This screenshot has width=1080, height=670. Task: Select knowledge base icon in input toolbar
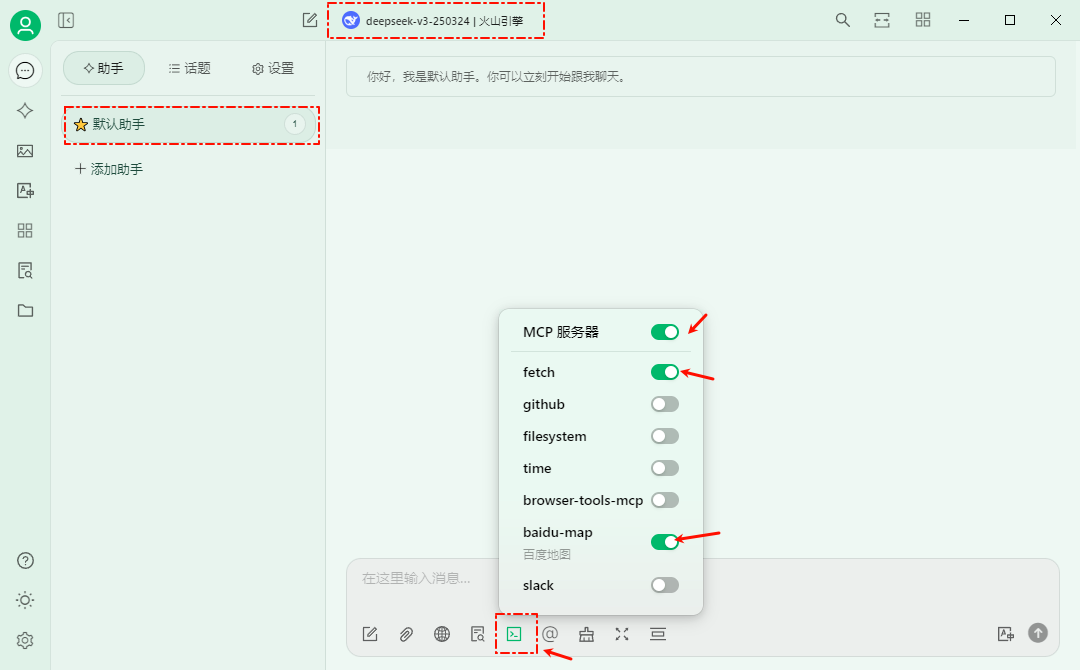(478, 634)
